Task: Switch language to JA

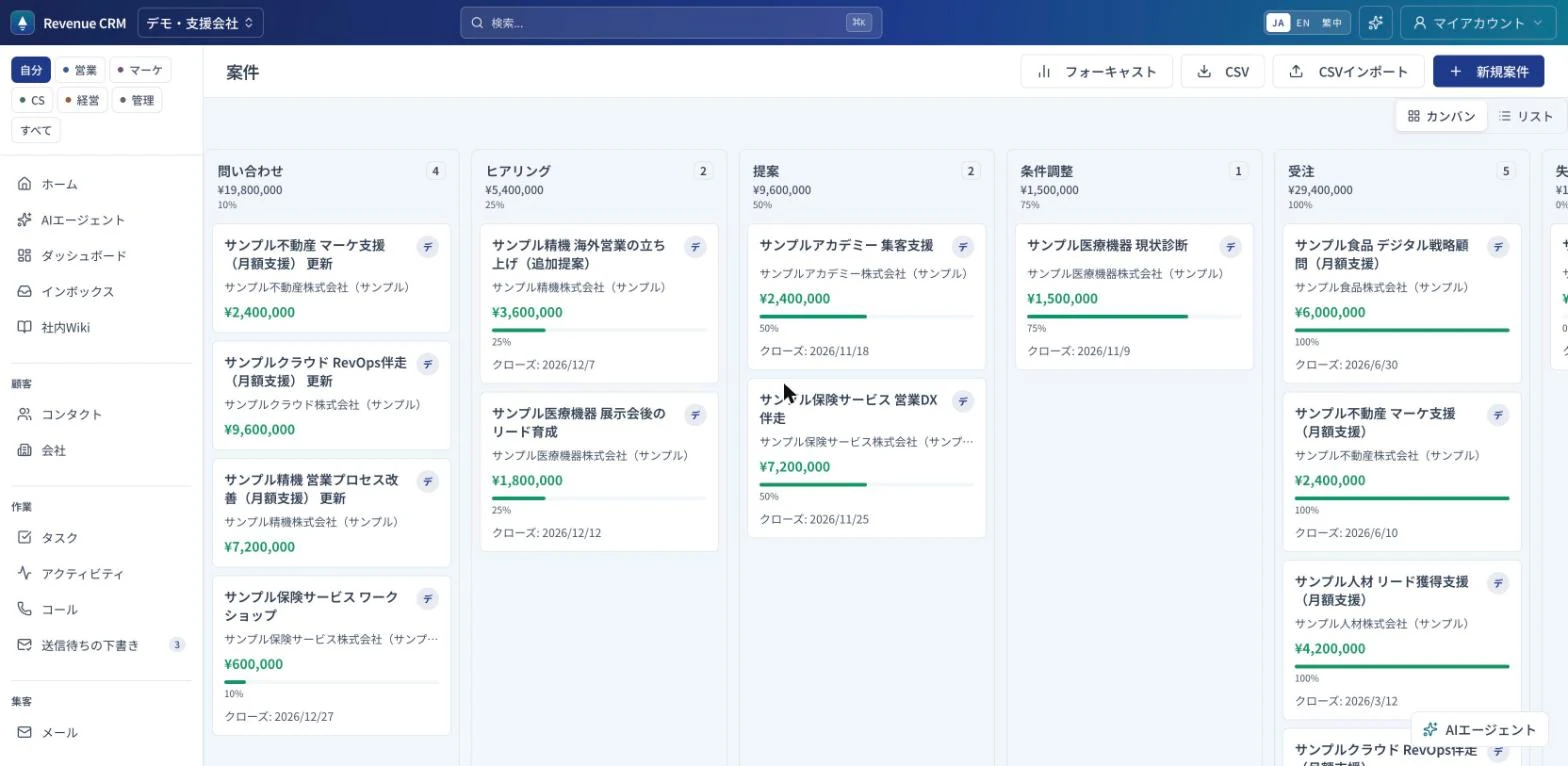Action: (x=1278, y=22)
